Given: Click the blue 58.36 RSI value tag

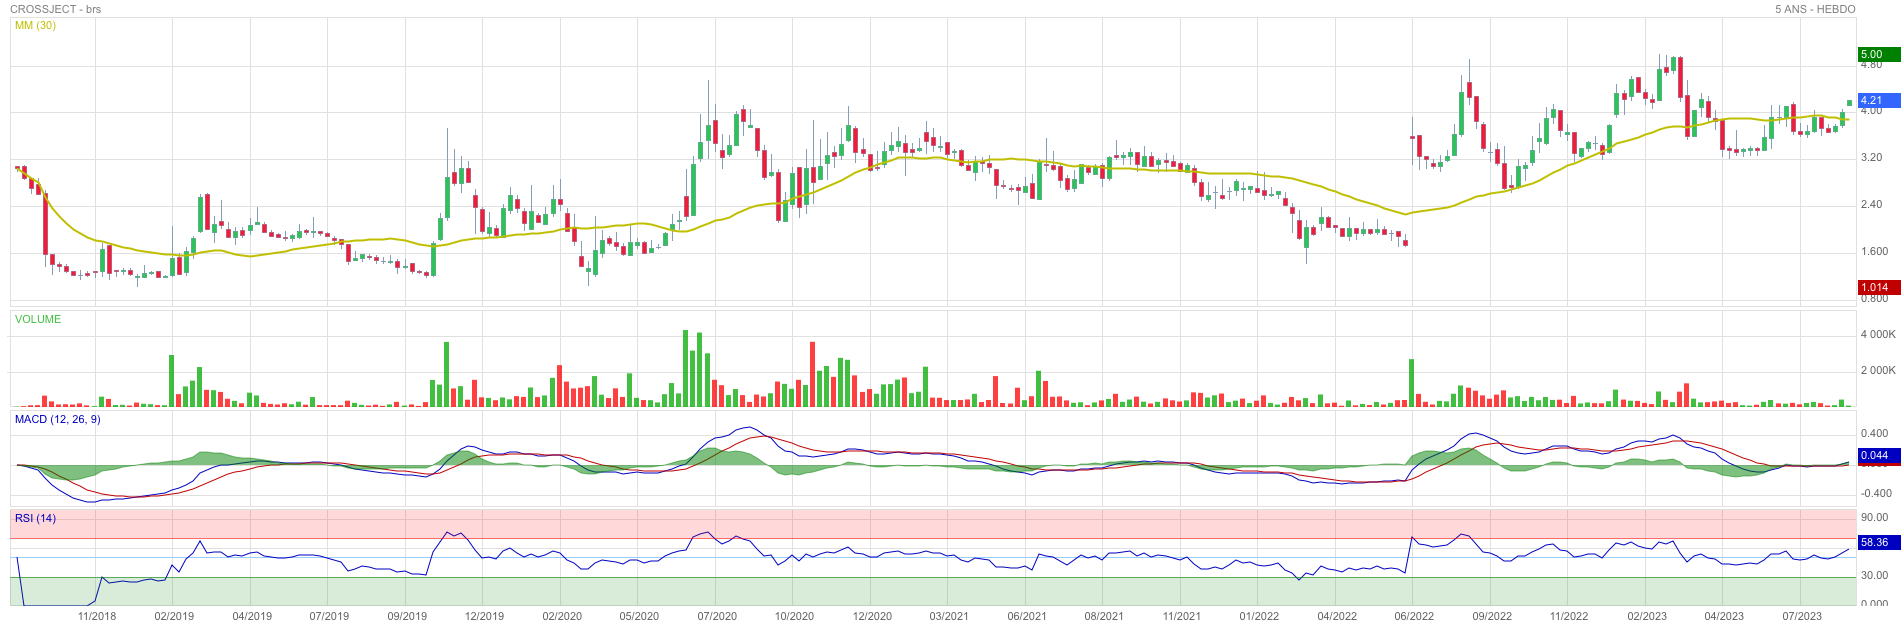Looking at the screenshot, I should (x=1877, y=542).
